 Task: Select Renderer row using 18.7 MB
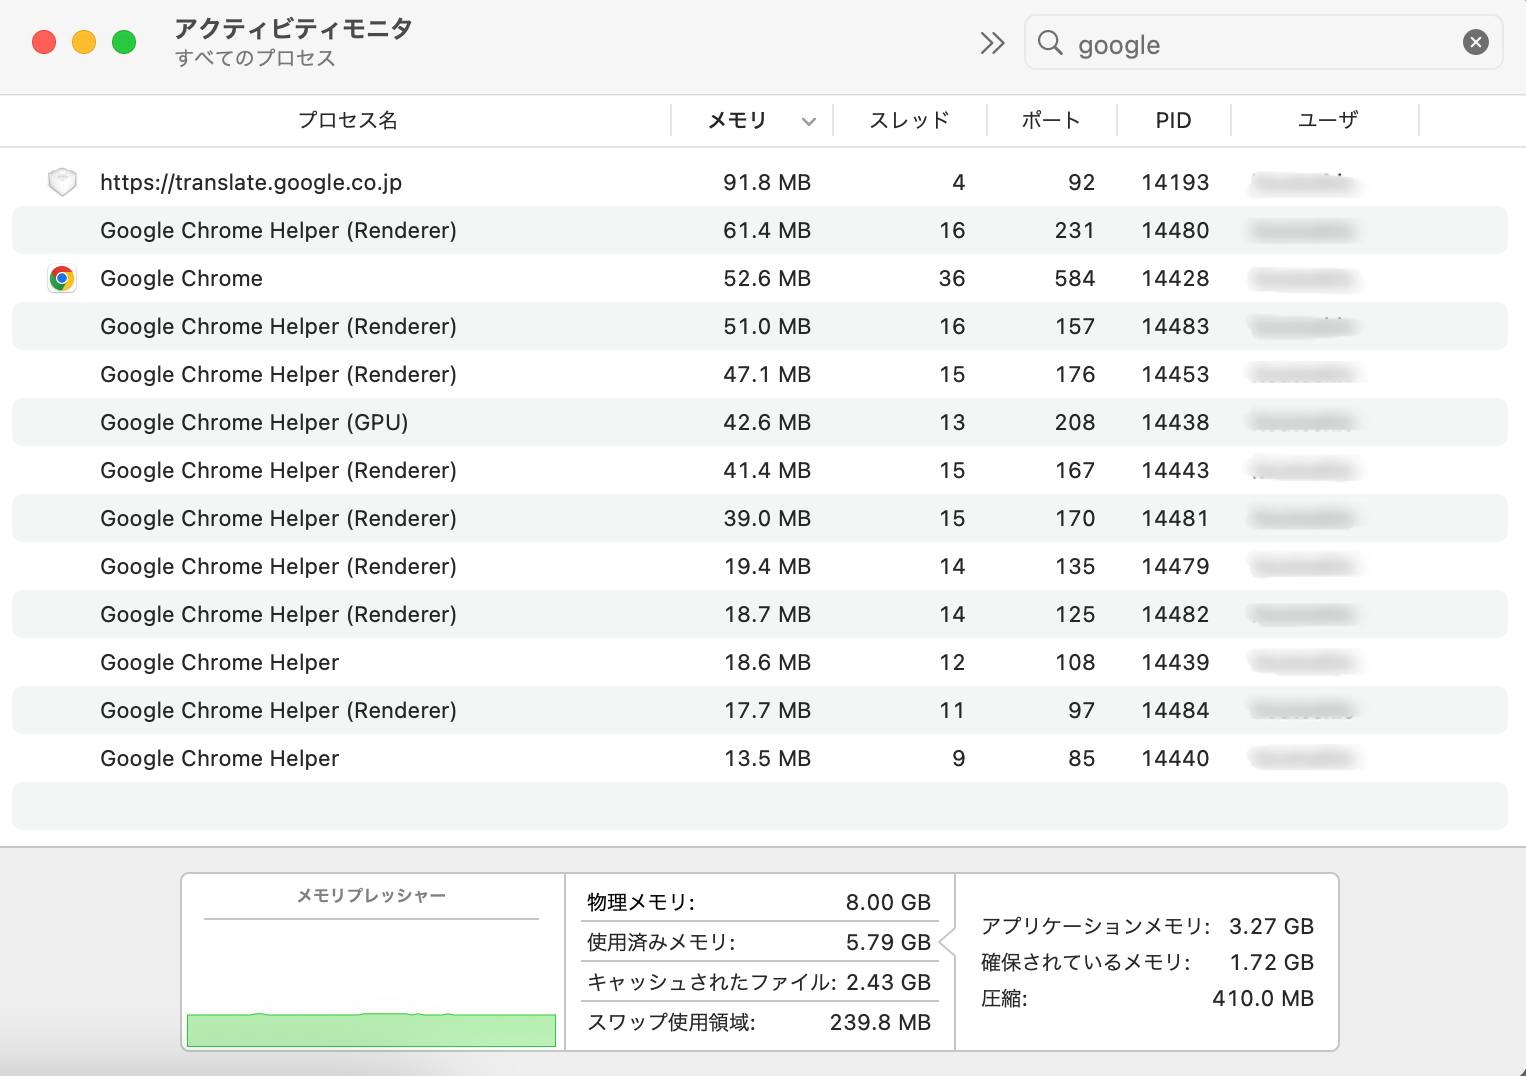[760, 614]
